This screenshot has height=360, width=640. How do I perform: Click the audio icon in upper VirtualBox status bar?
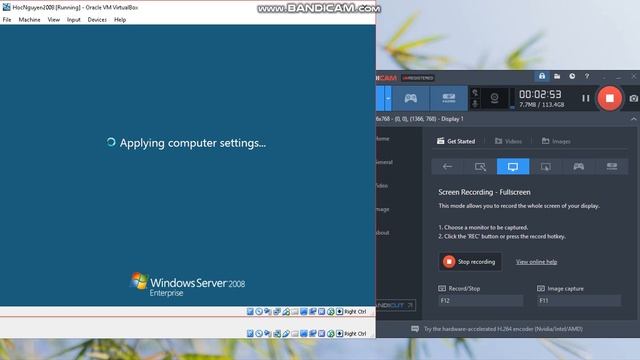268,311
